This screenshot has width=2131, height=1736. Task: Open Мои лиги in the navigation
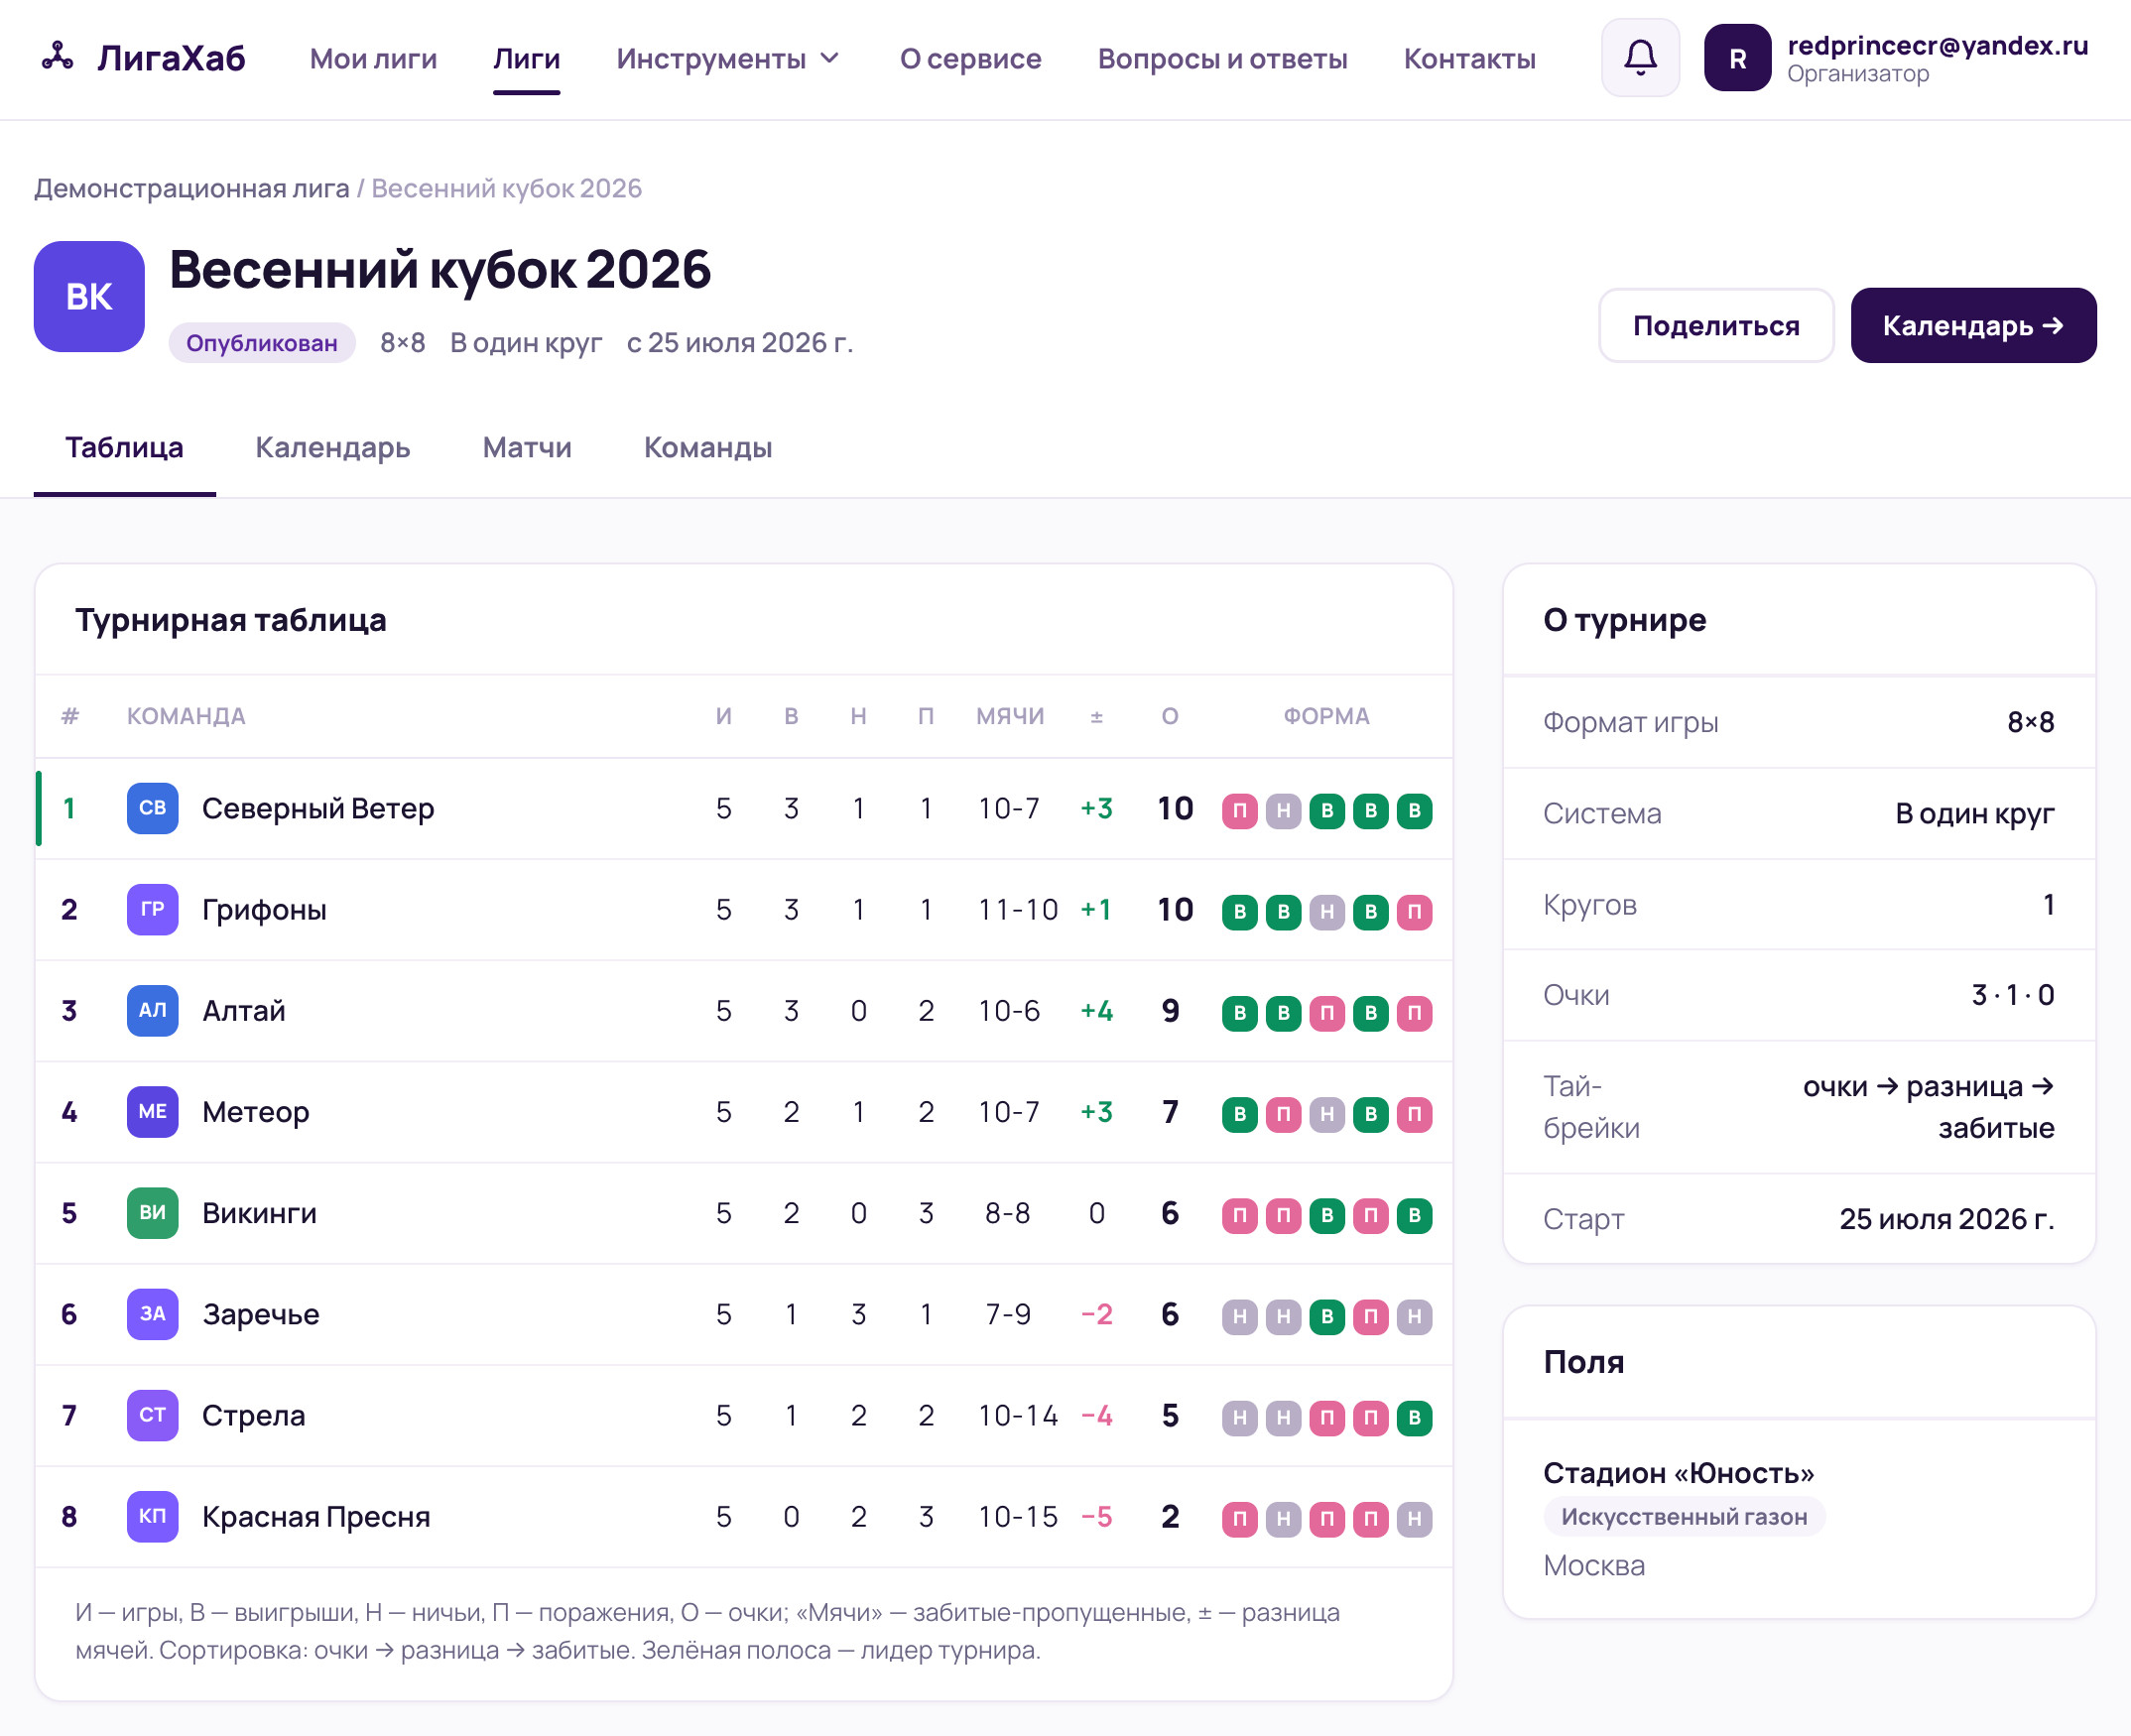(373, 59)
